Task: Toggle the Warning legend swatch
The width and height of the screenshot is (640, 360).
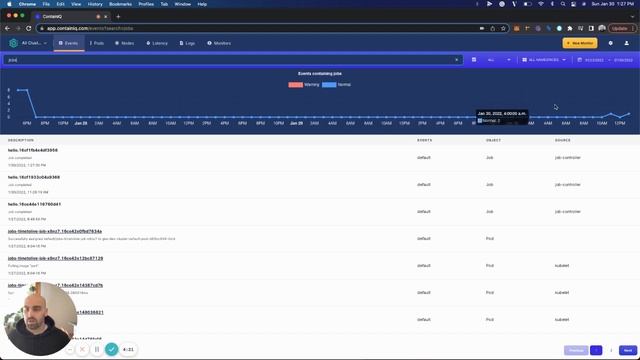Action: 296,84
